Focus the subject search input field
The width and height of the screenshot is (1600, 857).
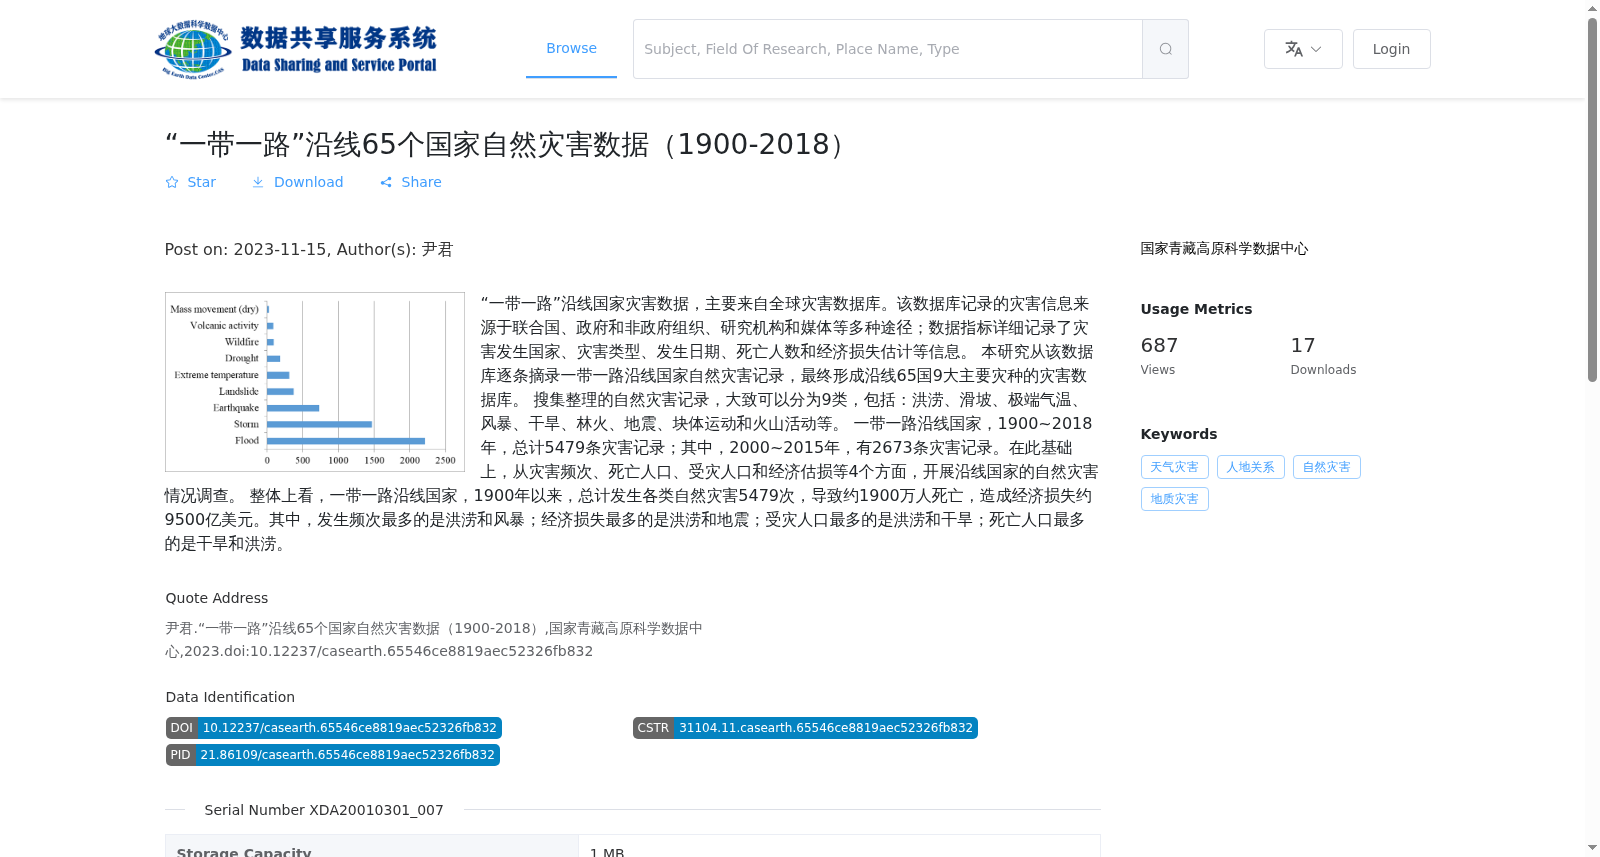pyautogui.click(x=888, y=49)
